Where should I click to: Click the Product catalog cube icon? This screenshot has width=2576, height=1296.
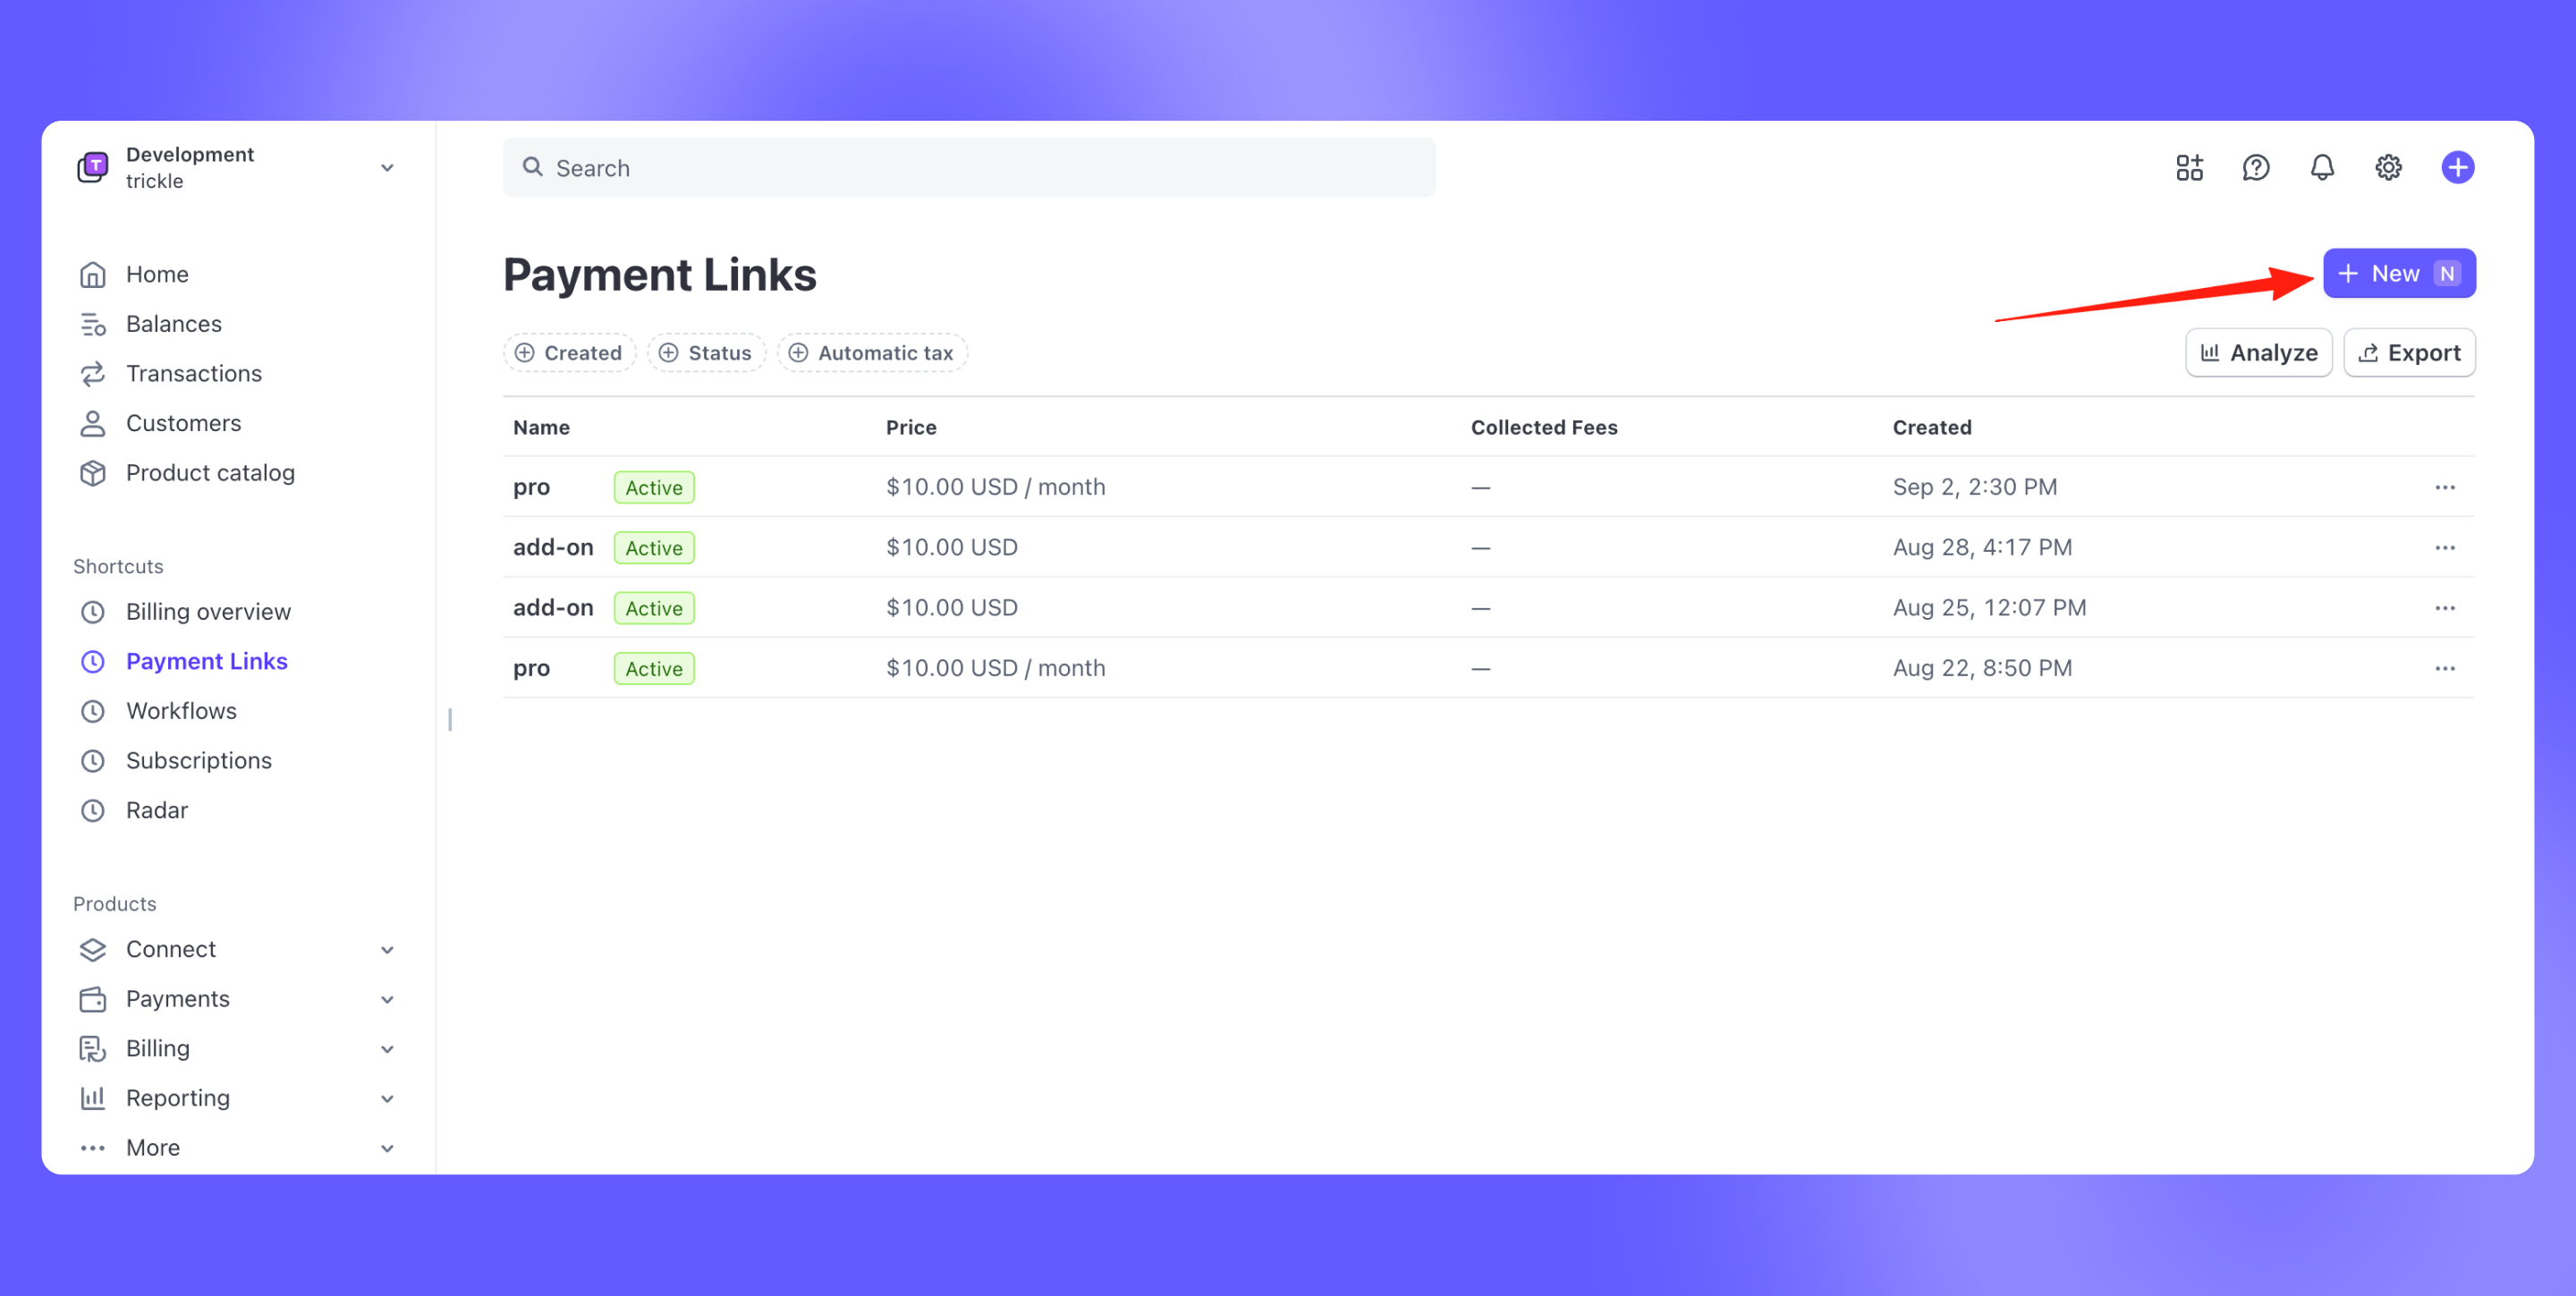(93, 473)
